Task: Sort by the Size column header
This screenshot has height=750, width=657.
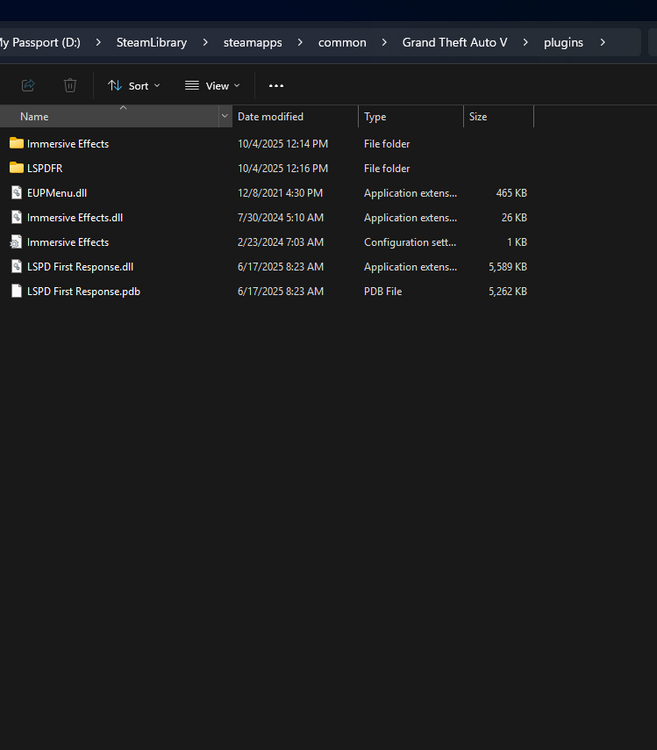Action: [x=498, y=116]
